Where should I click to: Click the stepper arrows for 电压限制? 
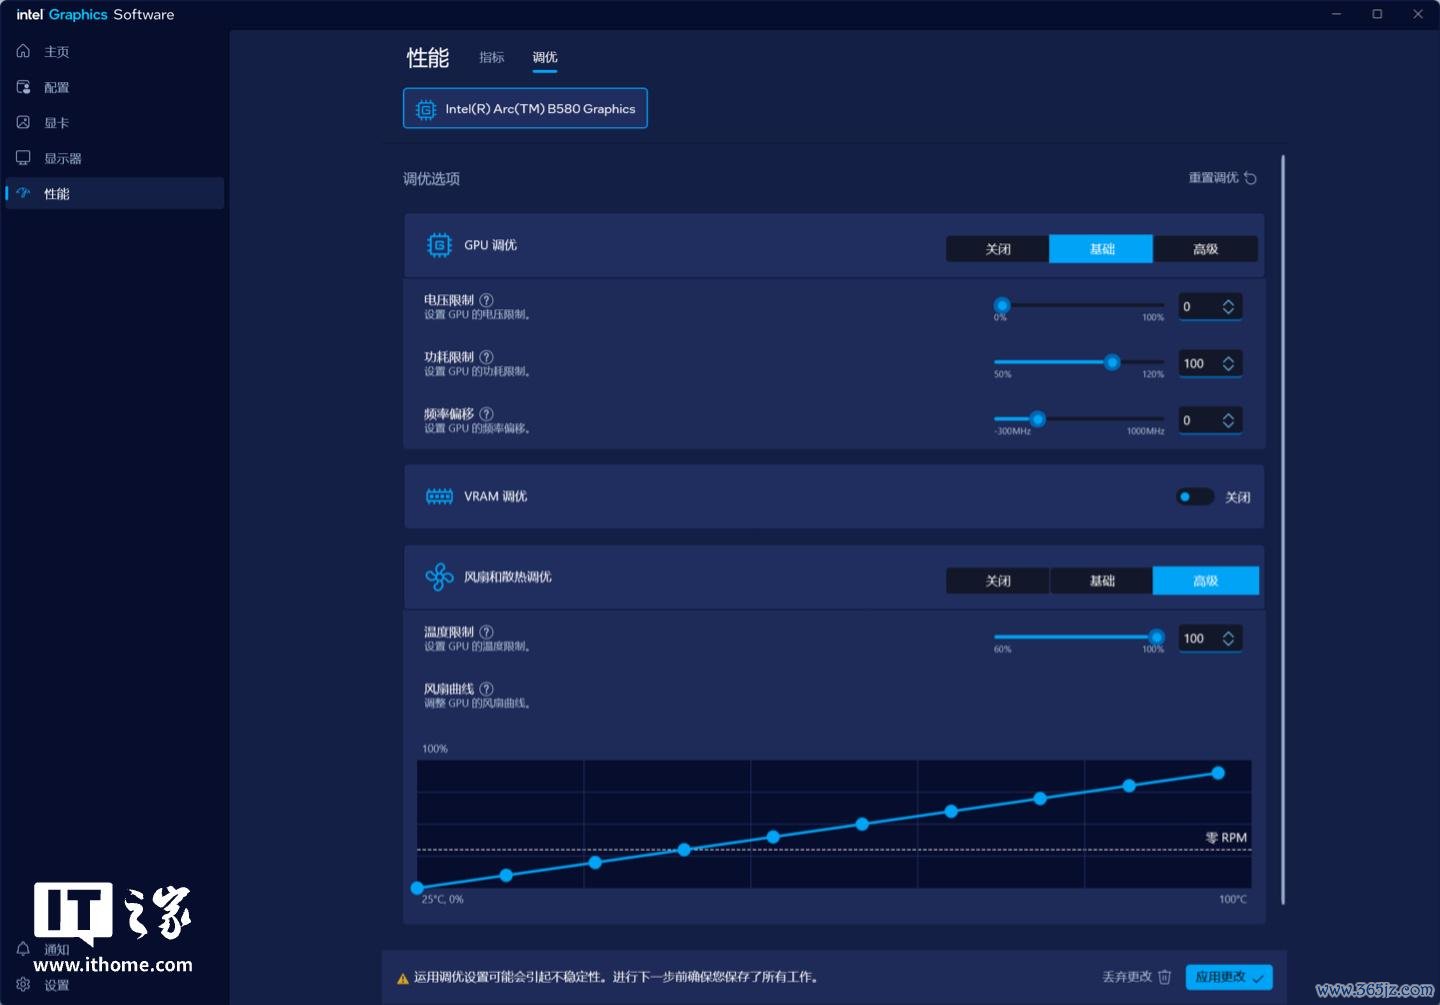click(1228, 306)
